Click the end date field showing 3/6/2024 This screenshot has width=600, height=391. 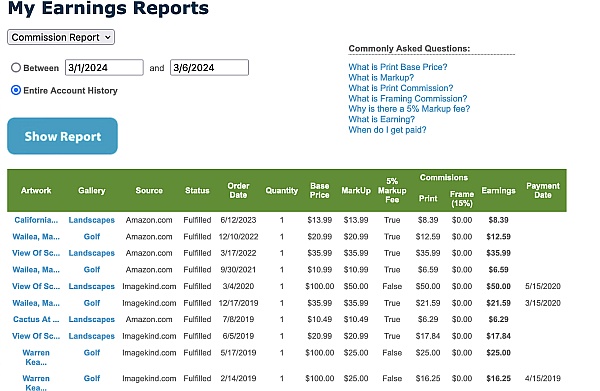209,67
